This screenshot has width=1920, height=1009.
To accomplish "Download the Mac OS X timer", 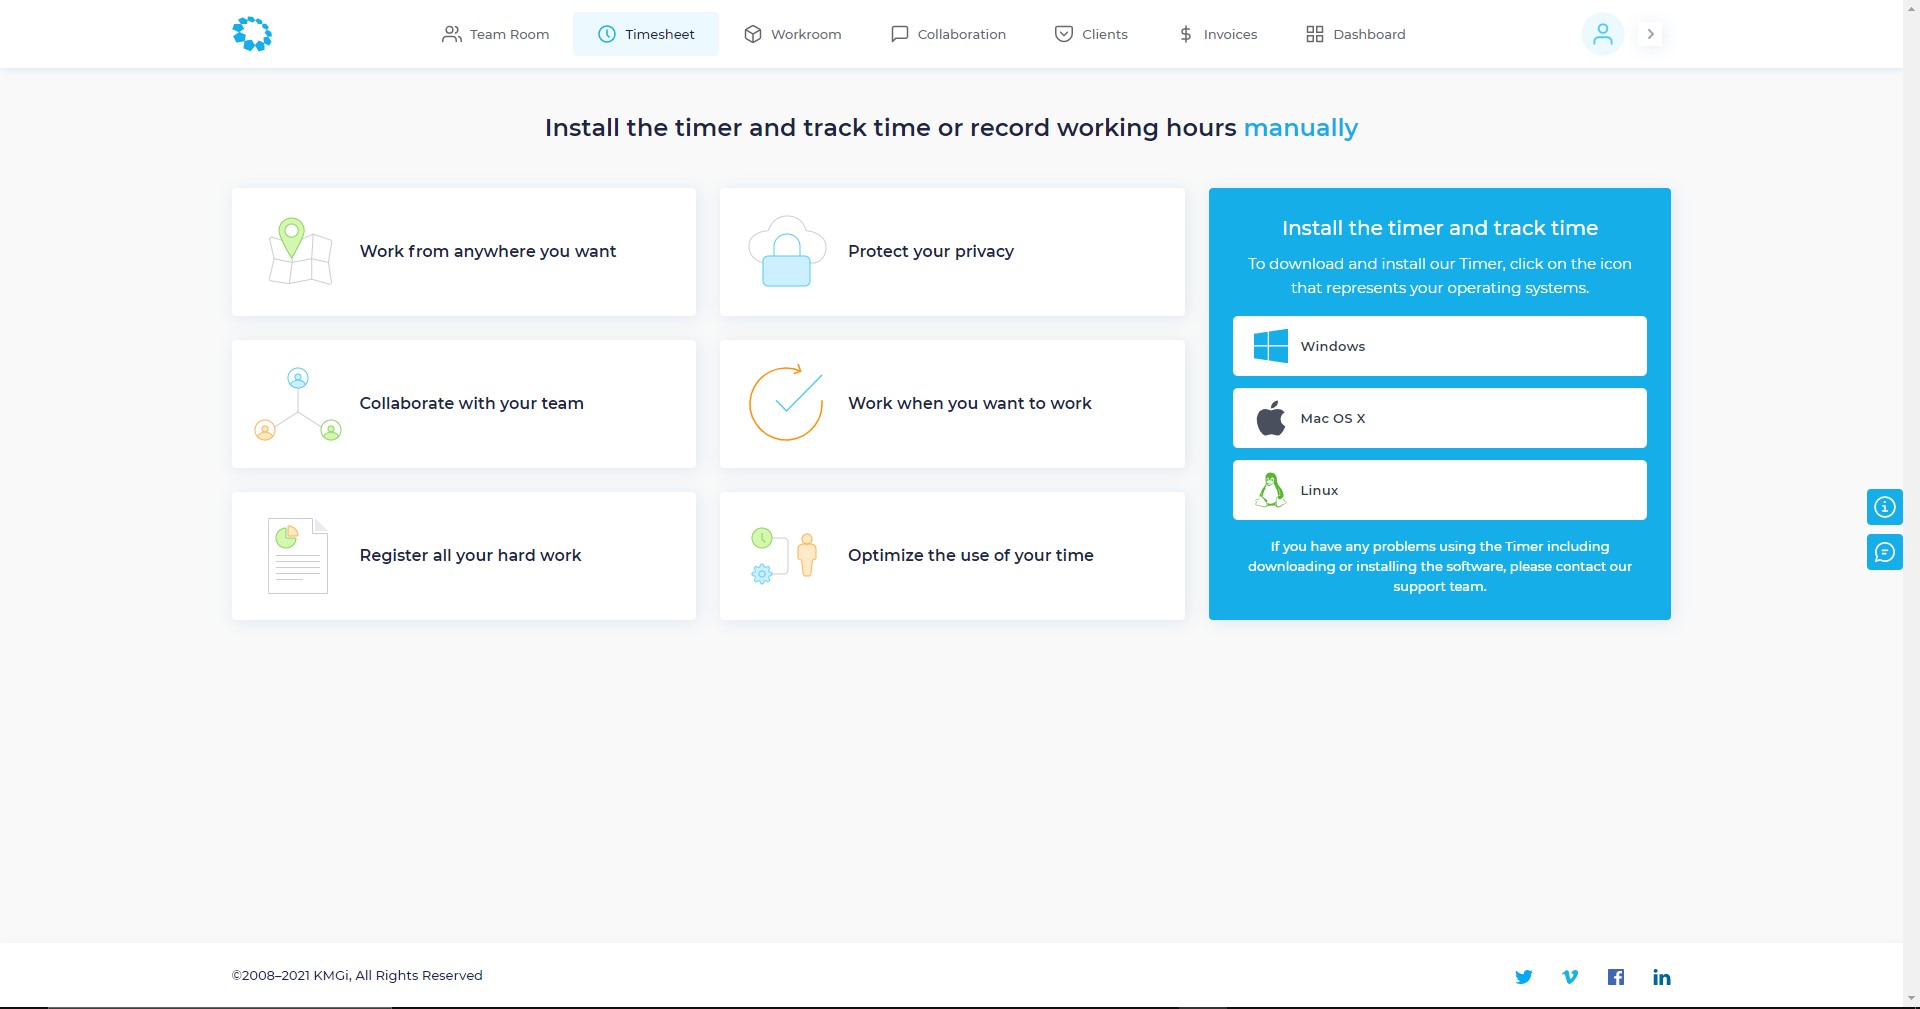I will coord(1439,418).
